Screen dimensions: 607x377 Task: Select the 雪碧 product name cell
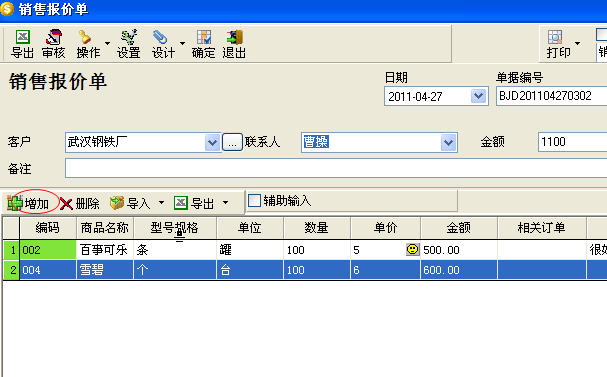(105, 270)
